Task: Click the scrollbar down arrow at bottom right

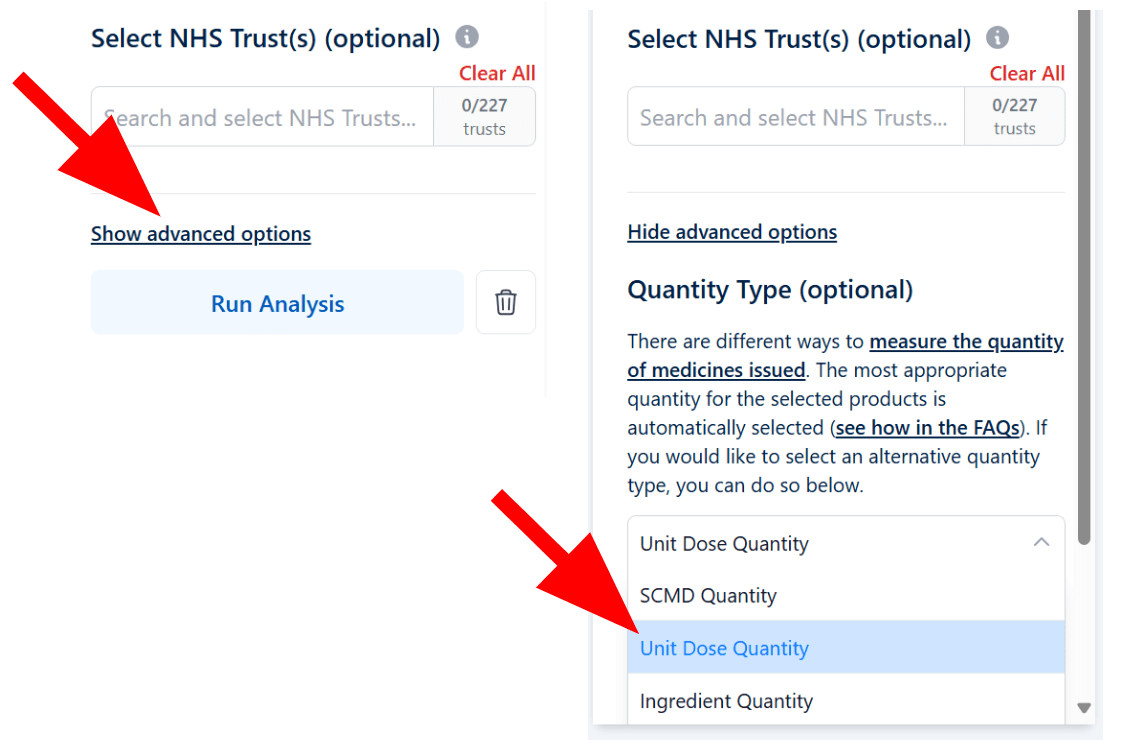Action: pos(1084,707)
